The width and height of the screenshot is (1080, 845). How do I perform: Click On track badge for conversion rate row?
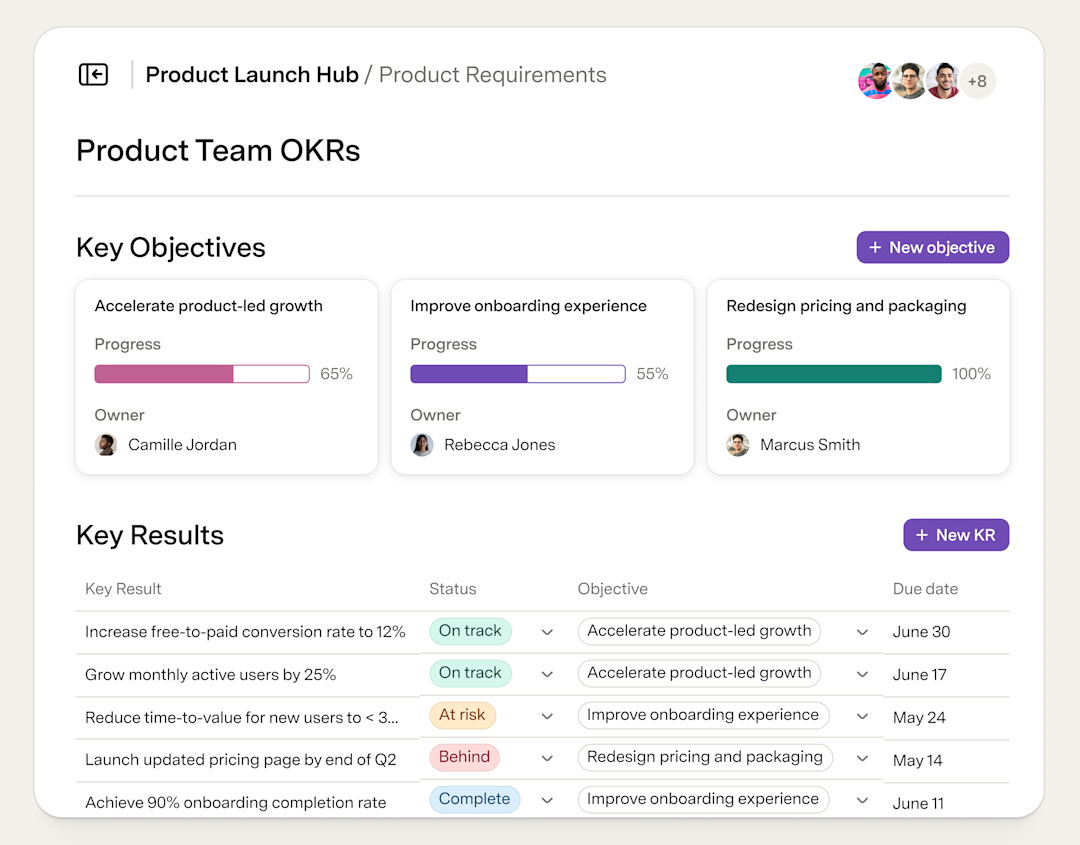[470, 631]
